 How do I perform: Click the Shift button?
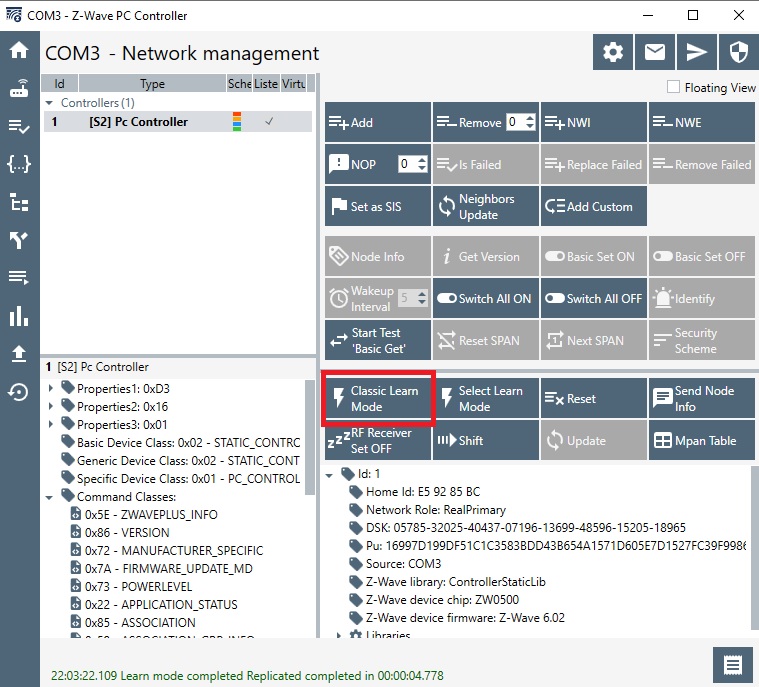tap(486, 440)
